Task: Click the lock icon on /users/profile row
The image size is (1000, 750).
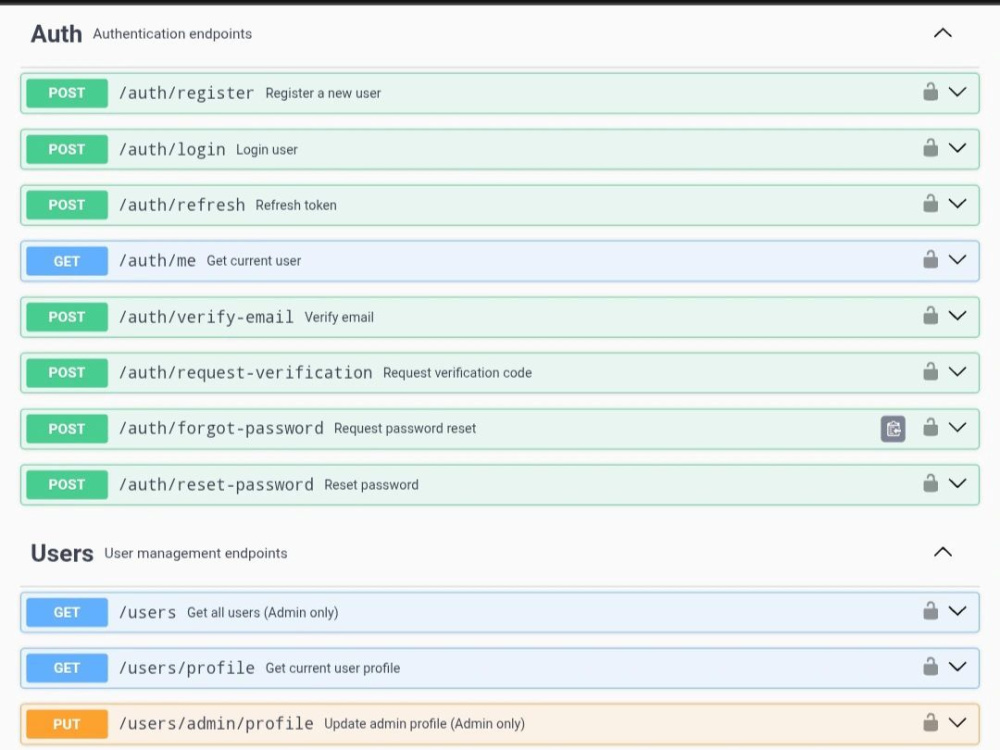Action: (x=930, y=667)
